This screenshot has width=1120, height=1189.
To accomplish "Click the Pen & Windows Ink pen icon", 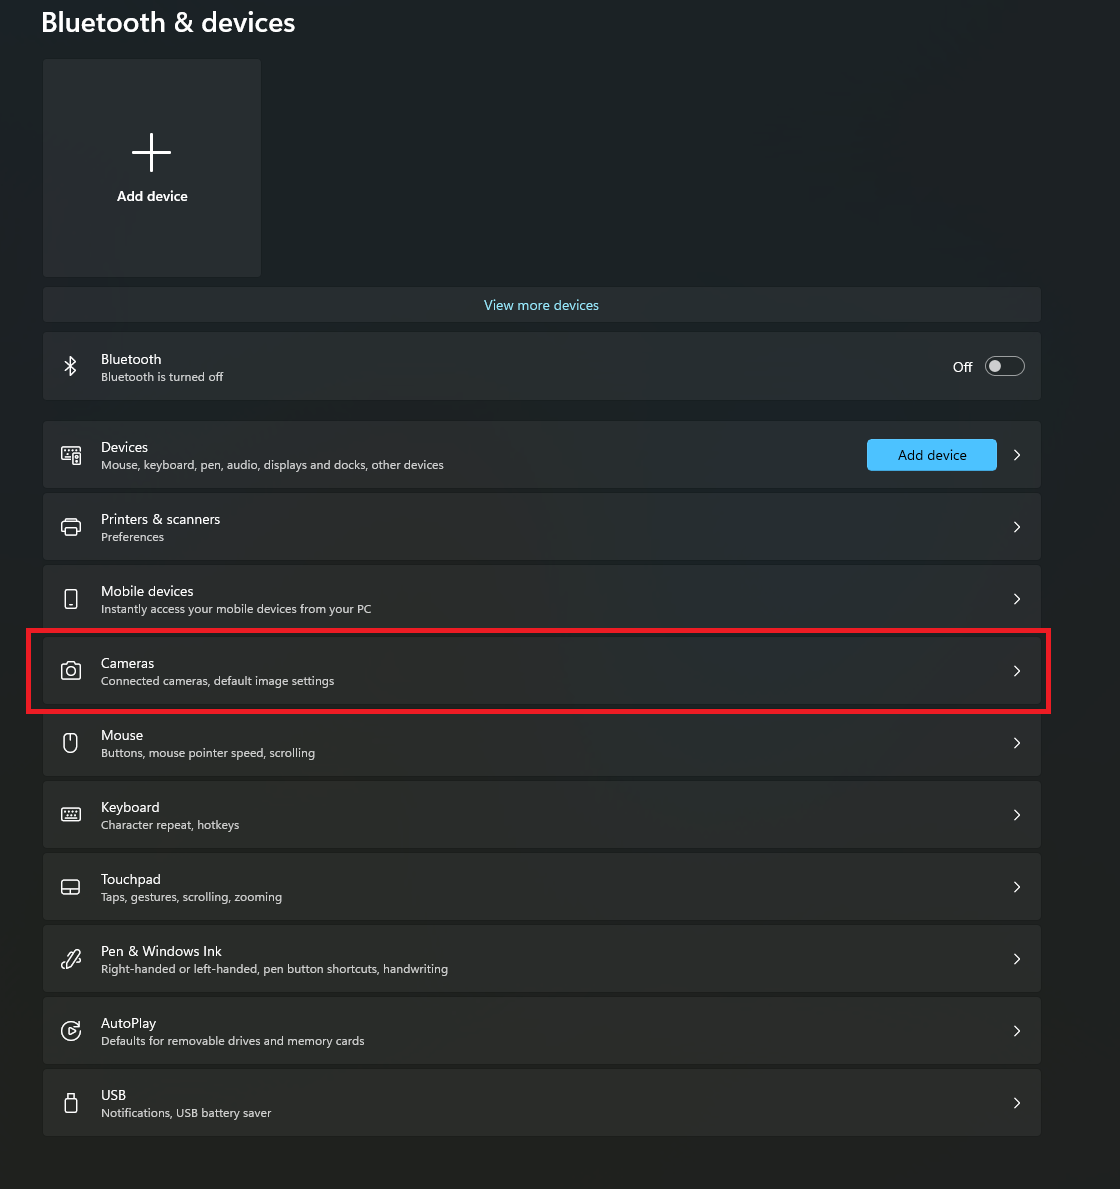I will (x=71, y=959).
